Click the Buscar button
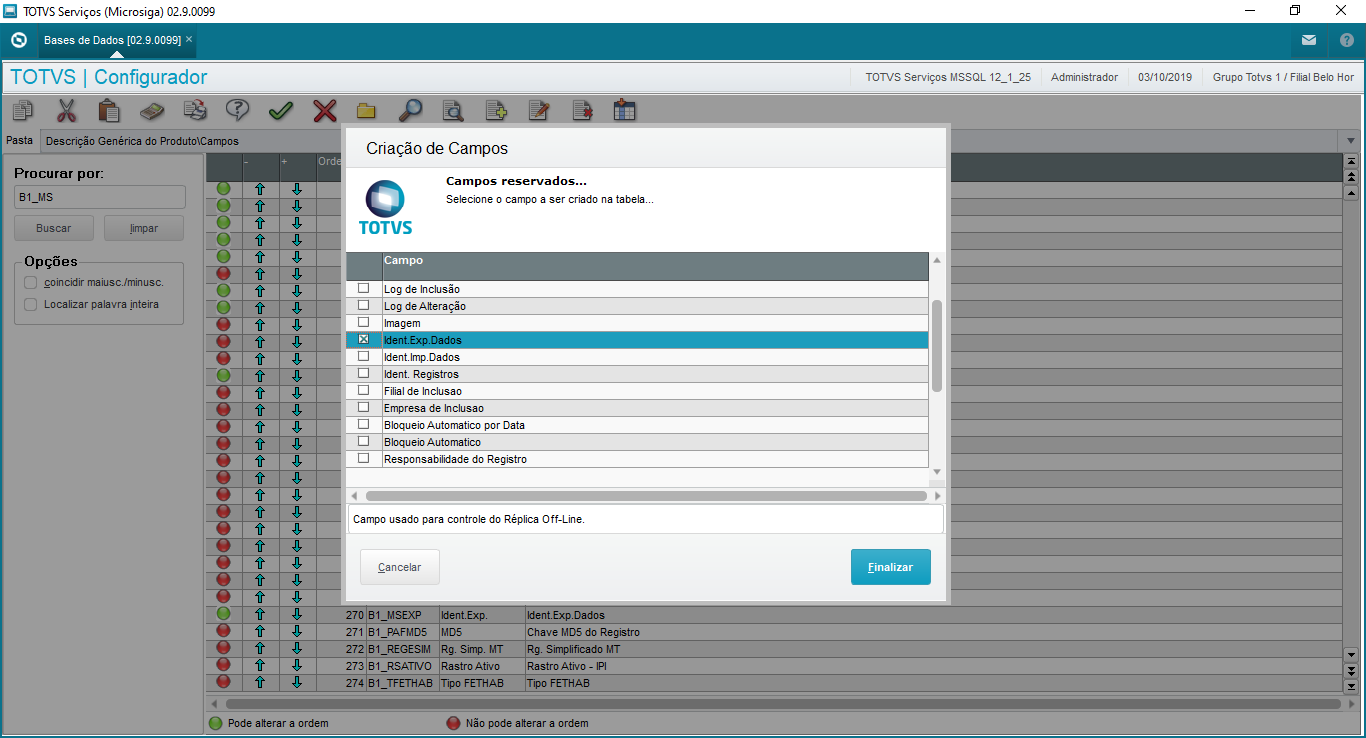Image resolution: width=1366 pixels, height=738 pixels. [53, 228]
